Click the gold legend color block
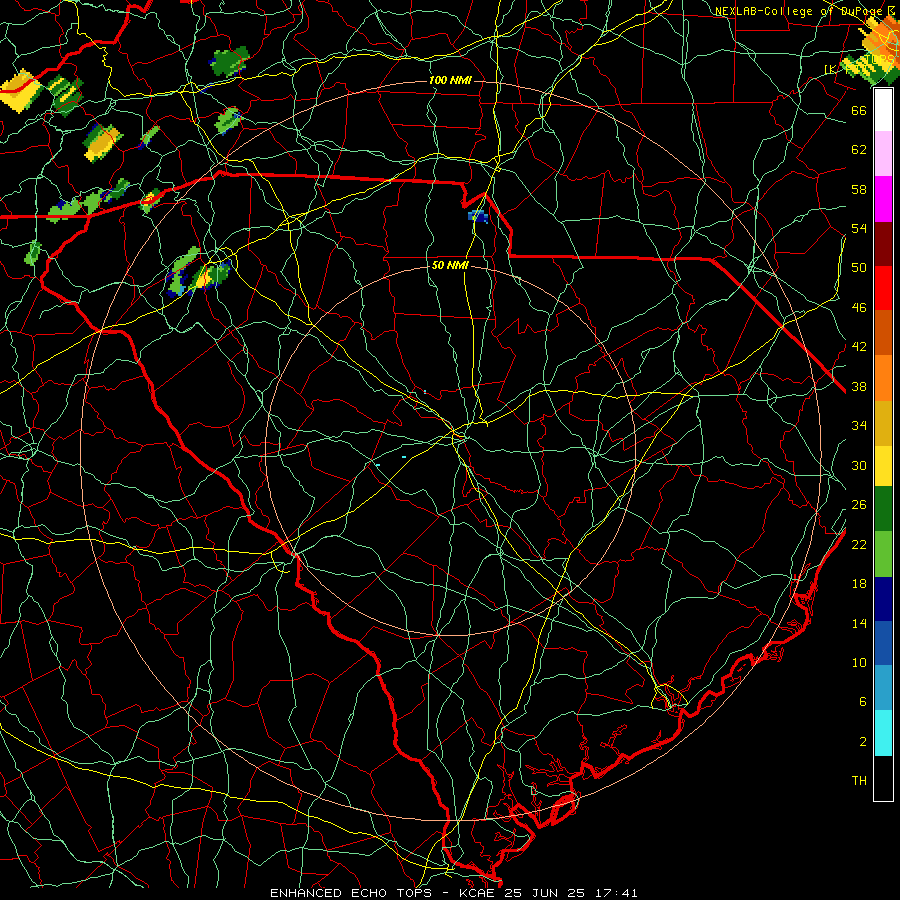This screenshot has height=900, width=900. [x=883, y=423]
